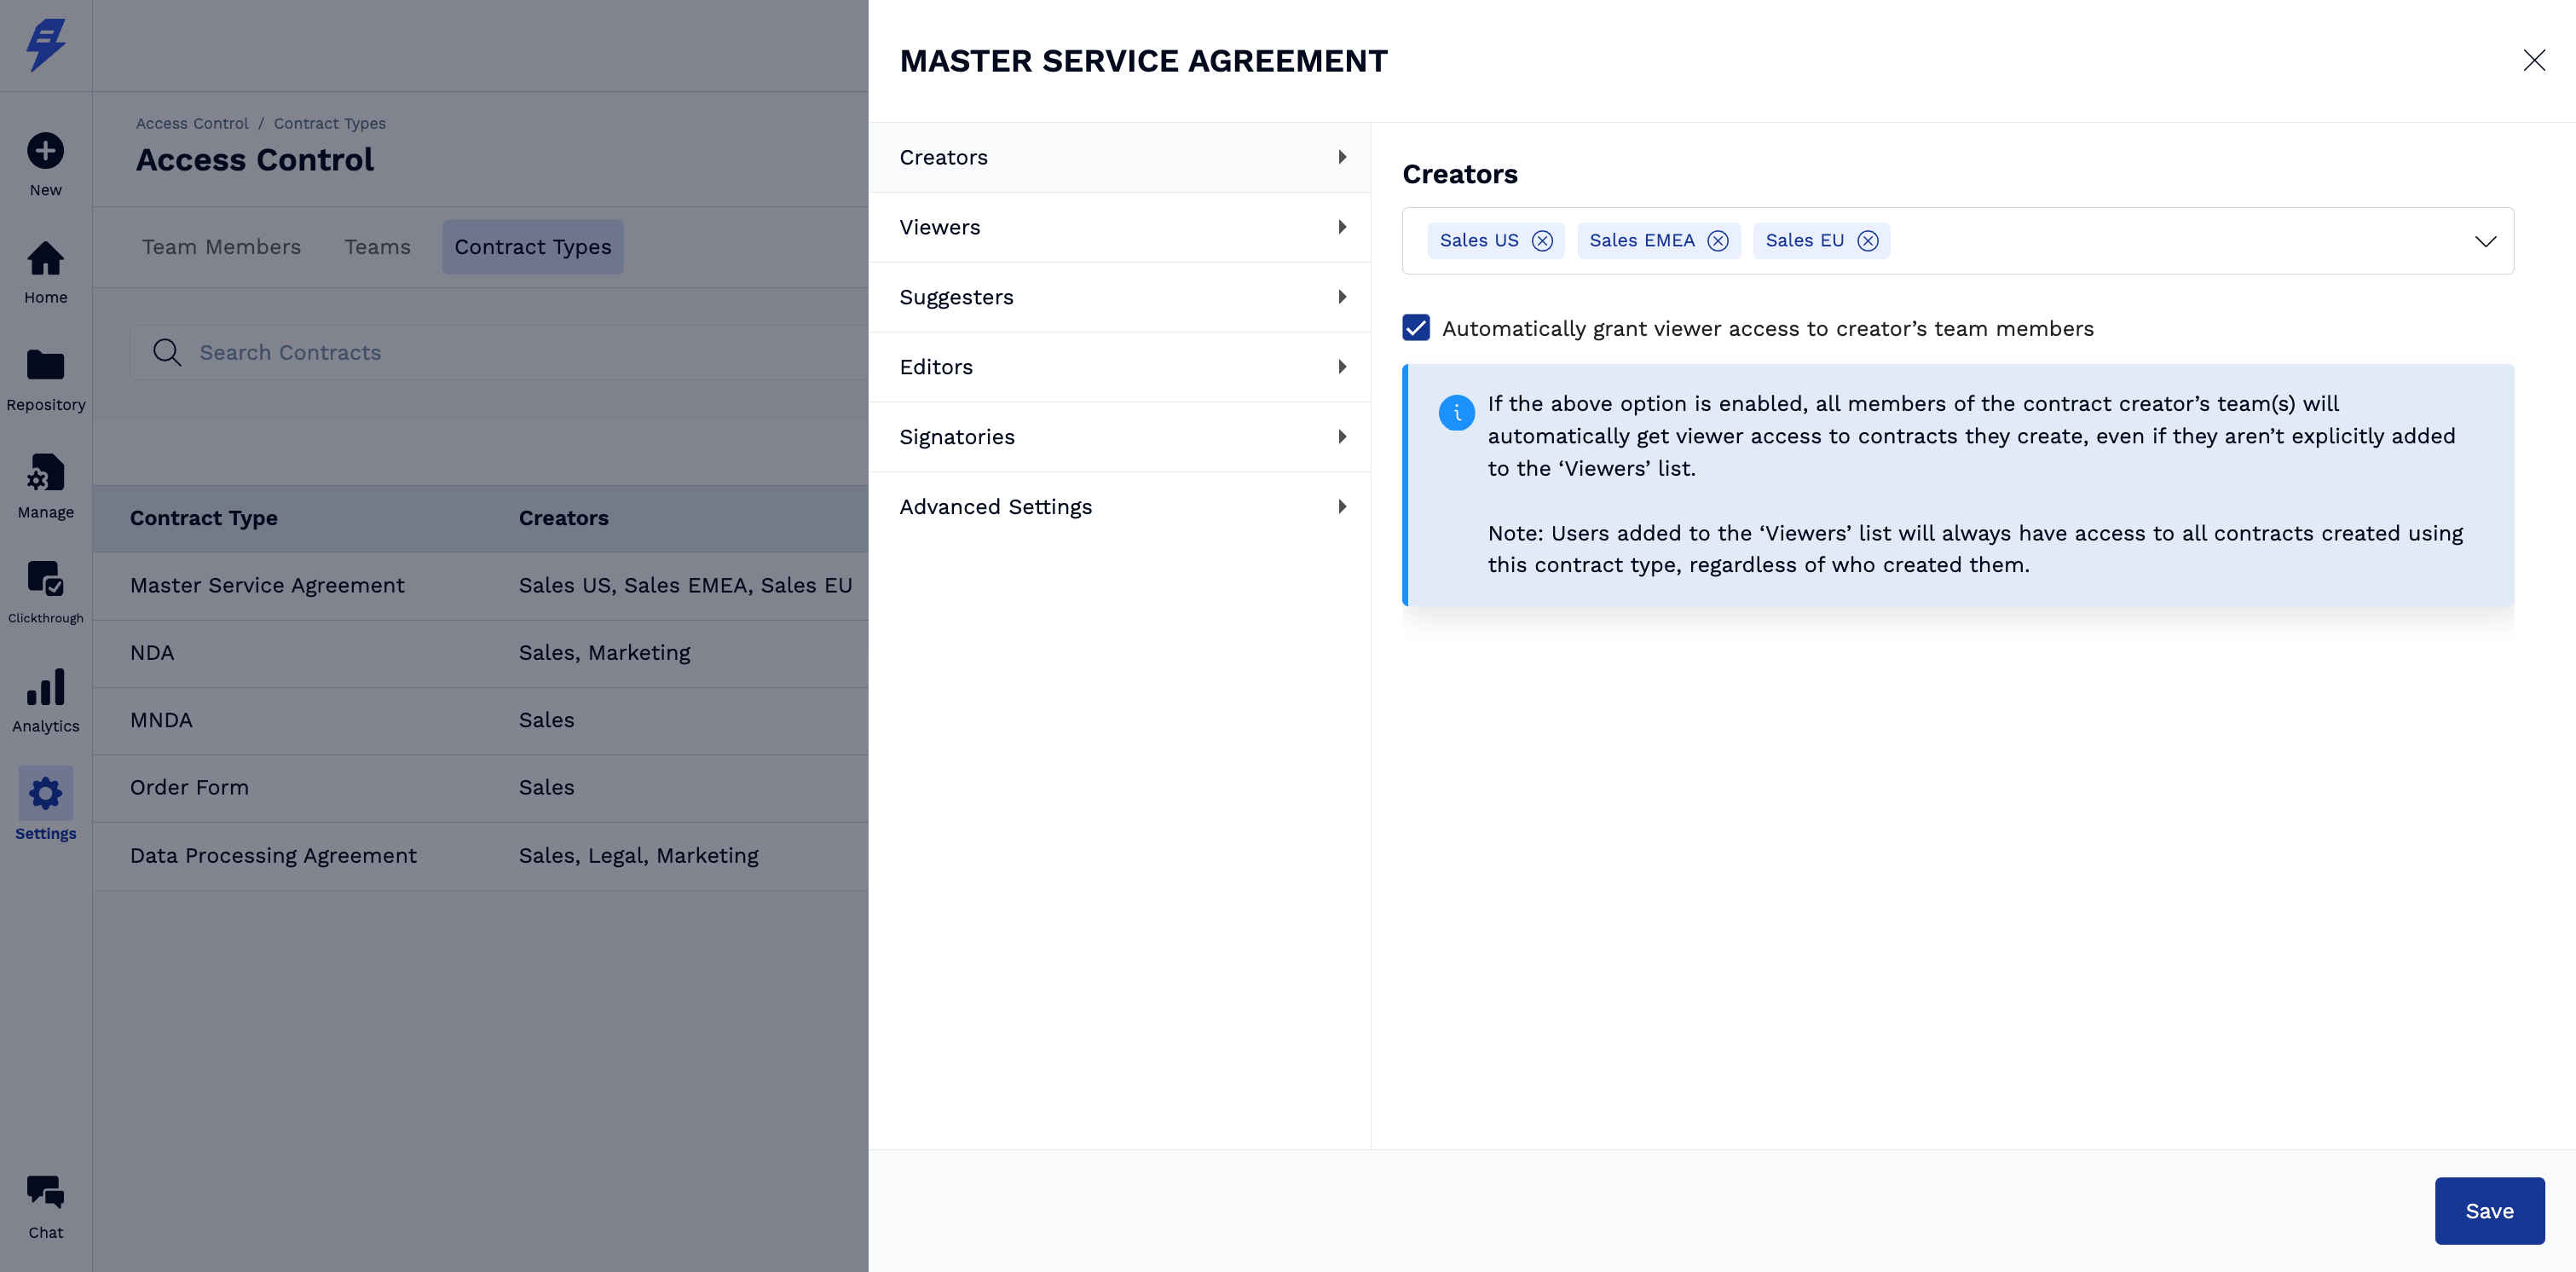Click the blue info icon in note
The height and width of the screenshot is (1272, 2576).
(x=1456, y=412)
